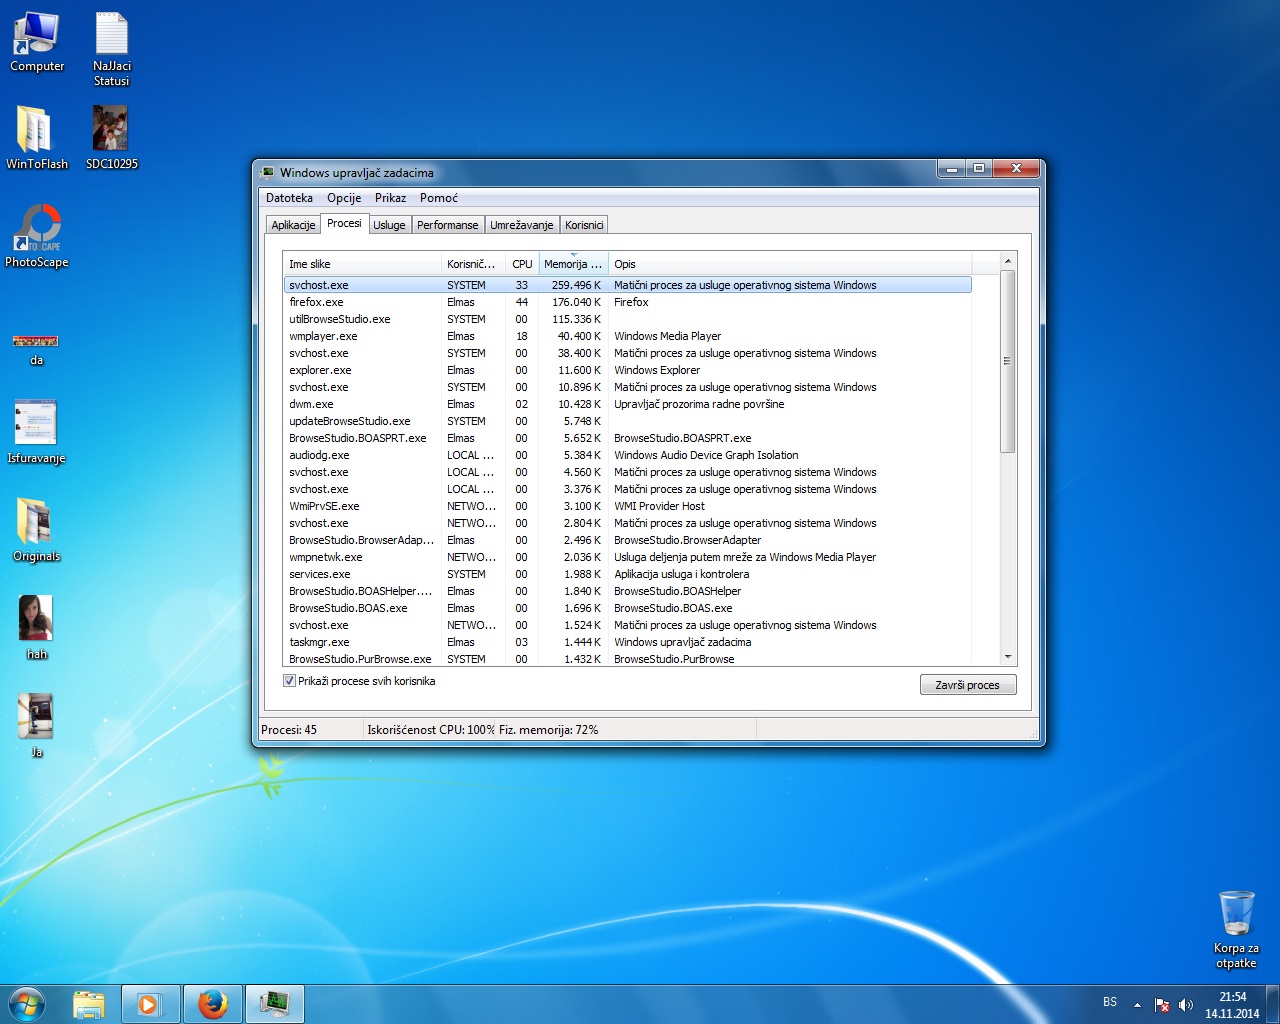The height and width of the screenshot is (1024, 1280).
Task: Click the 'Završi proces' button
Action: point(967,685)
